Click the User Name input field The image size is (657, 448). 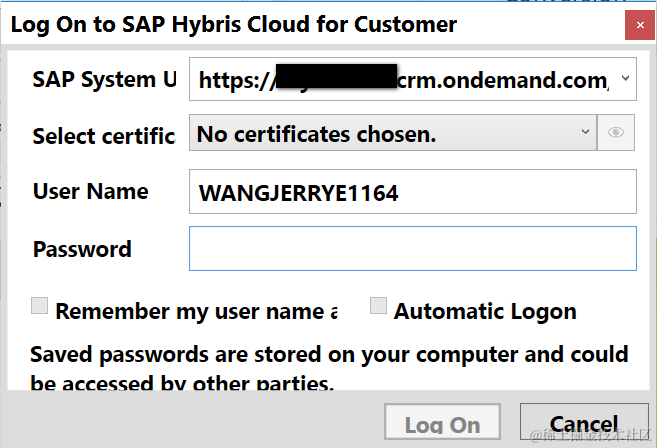pos(413,192)
